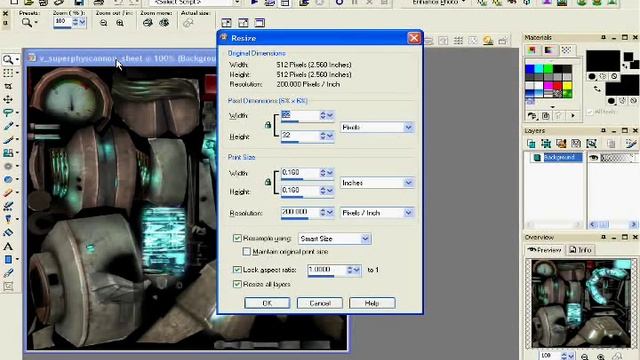Uncheck Resize all layers checkbox
Image resolution: width=640 pixels, height=360 pixels.
click(x=237, y=284)
